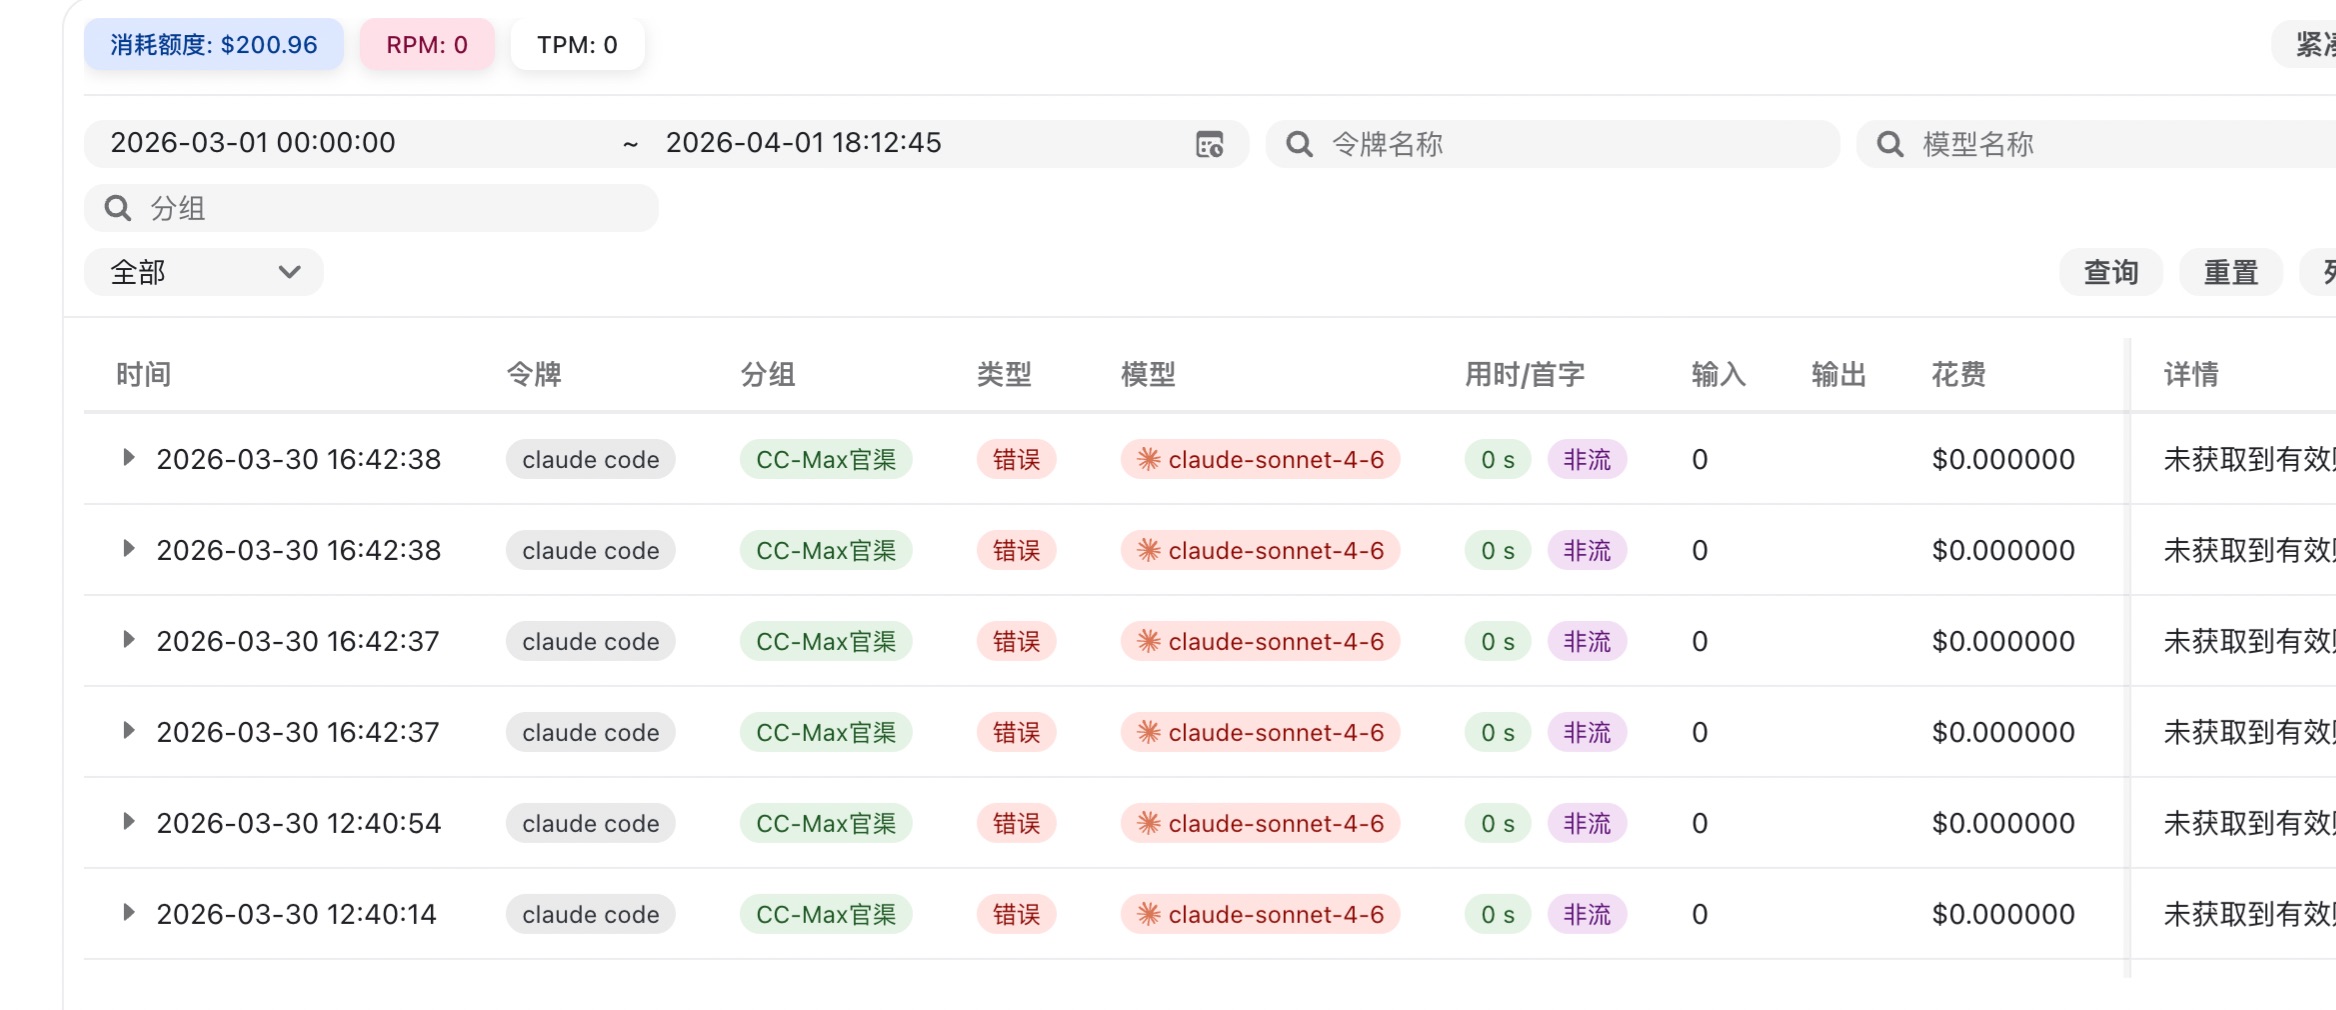
Task: Click the 查询 query button
Action: coord(2110,272)
